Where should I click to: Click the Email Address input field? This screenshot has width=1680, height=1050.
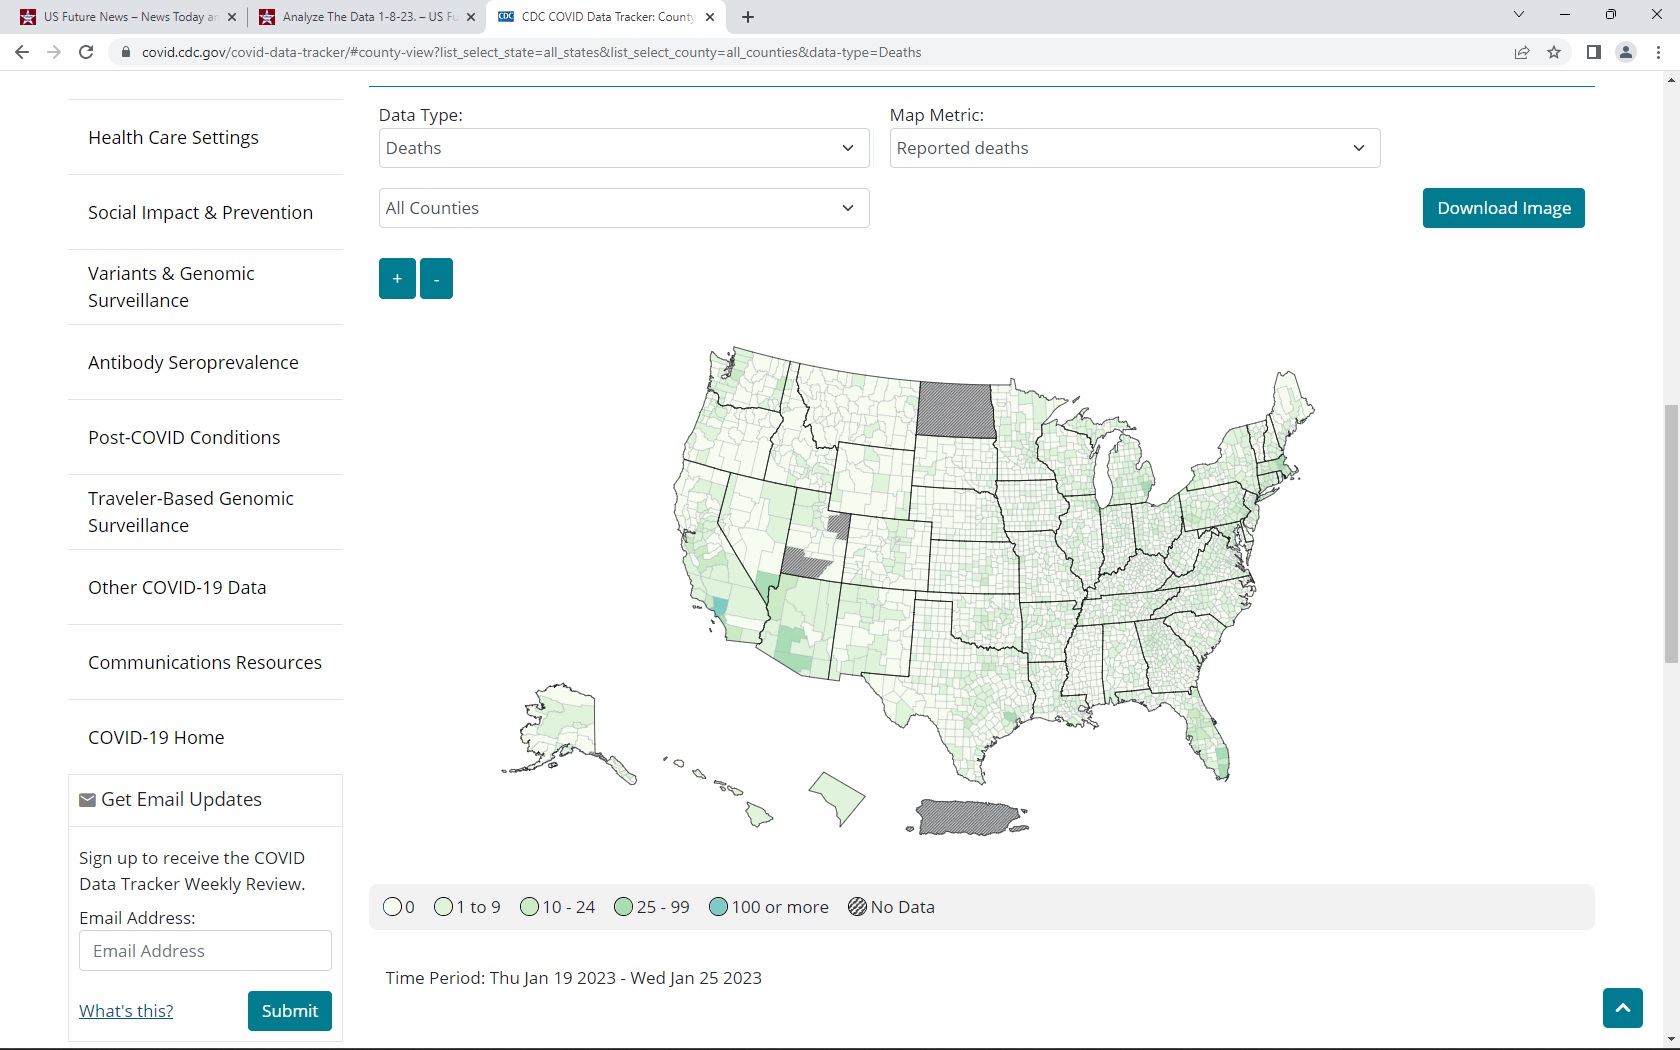click(205, 951)
